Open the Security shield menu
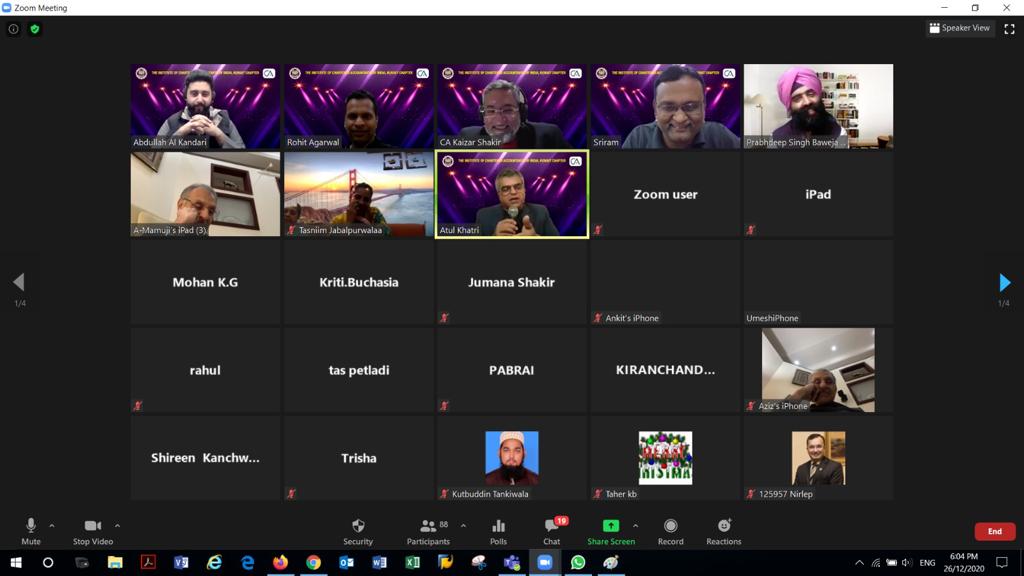Image resolution: width=1024 pixels, height=576 pixels. 358,532
